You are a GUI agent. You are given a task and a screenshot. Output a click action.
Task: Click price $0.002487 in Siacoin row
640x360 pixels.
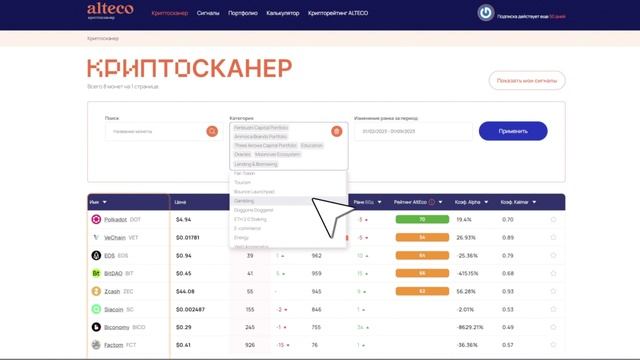(x=191, y=309)
